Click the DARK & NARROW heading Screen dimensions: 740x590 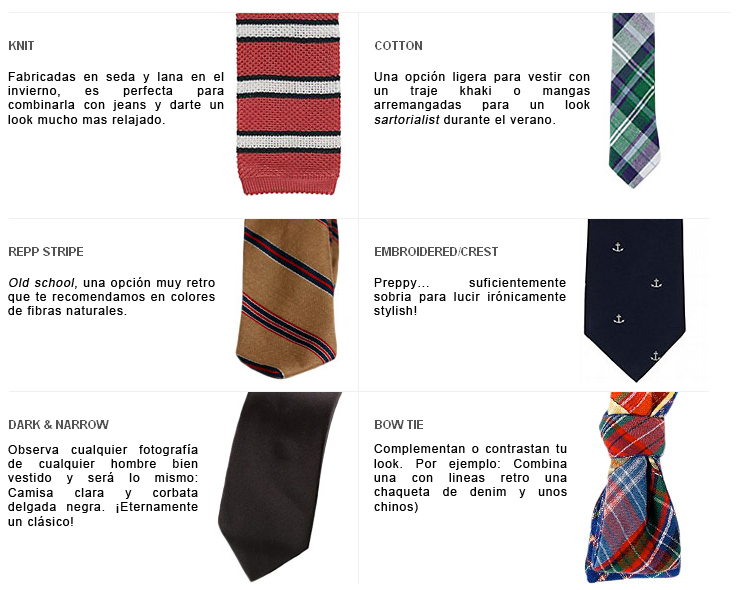[x=59, y=424]
